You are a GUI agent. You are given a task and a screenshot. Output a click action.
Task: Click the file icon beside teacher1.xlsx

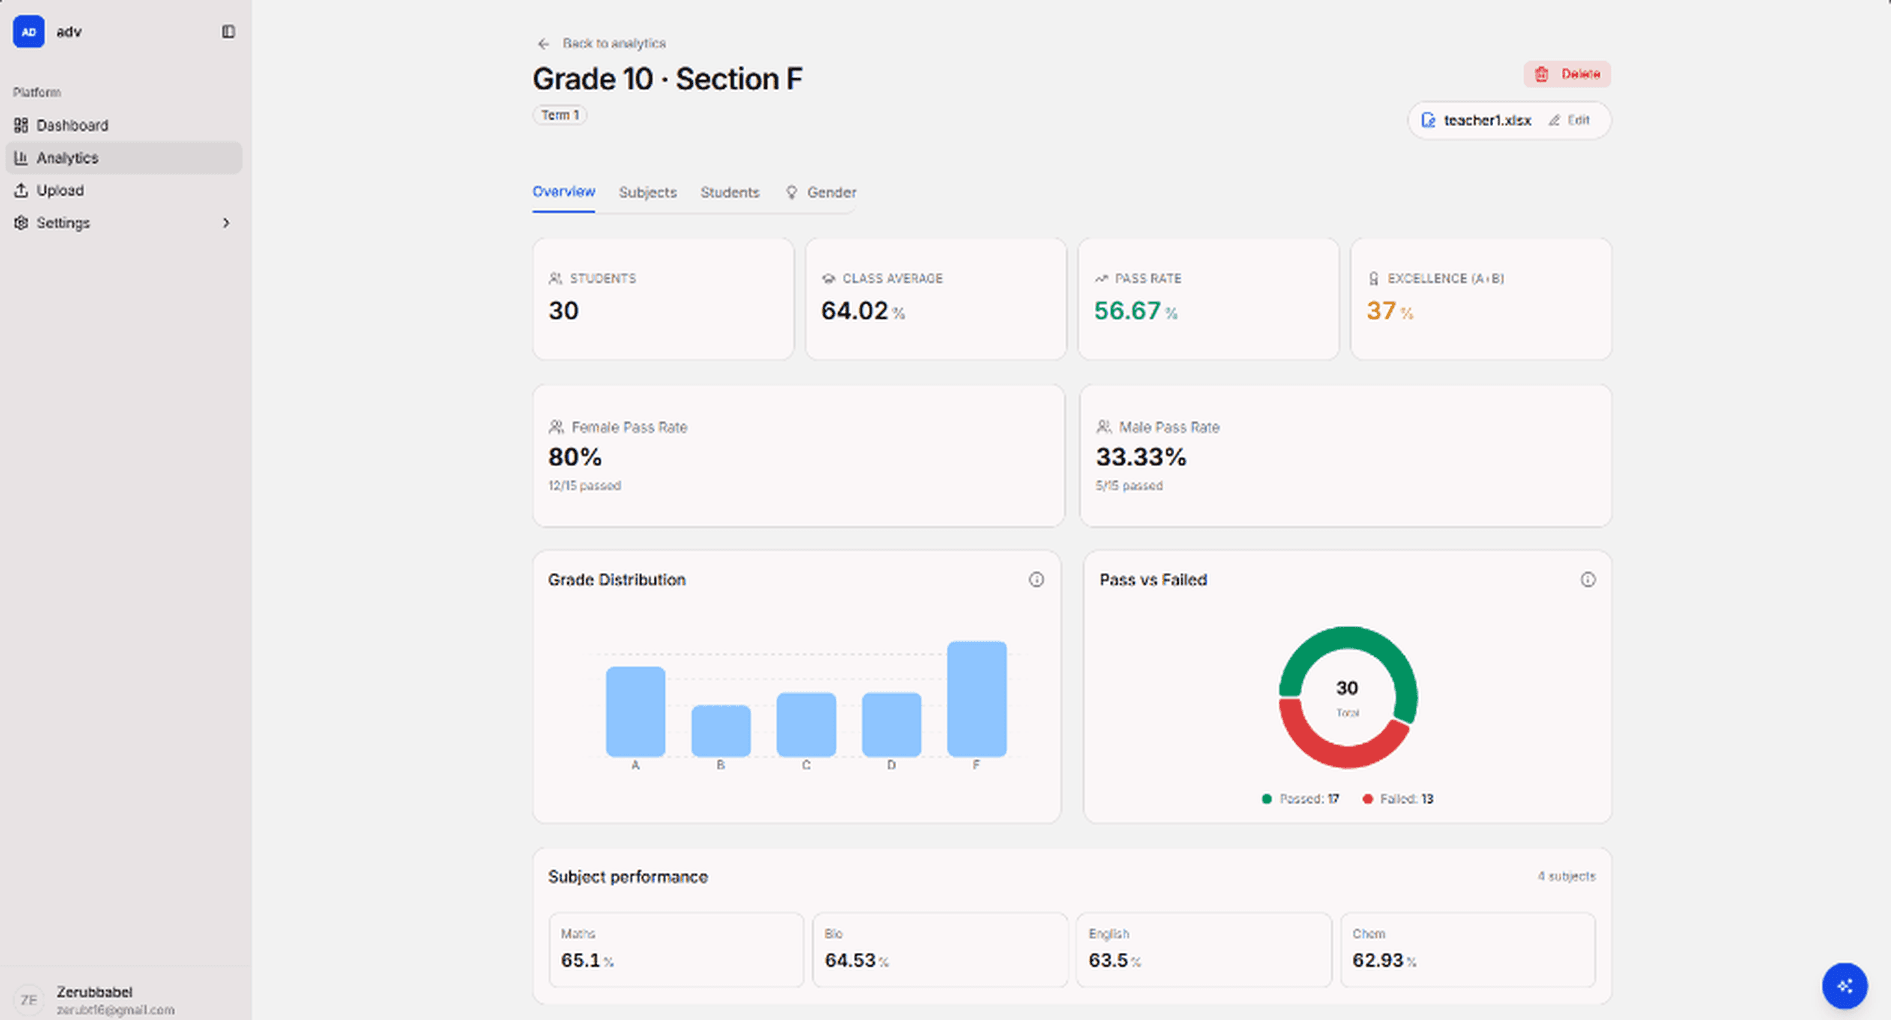1428,120
